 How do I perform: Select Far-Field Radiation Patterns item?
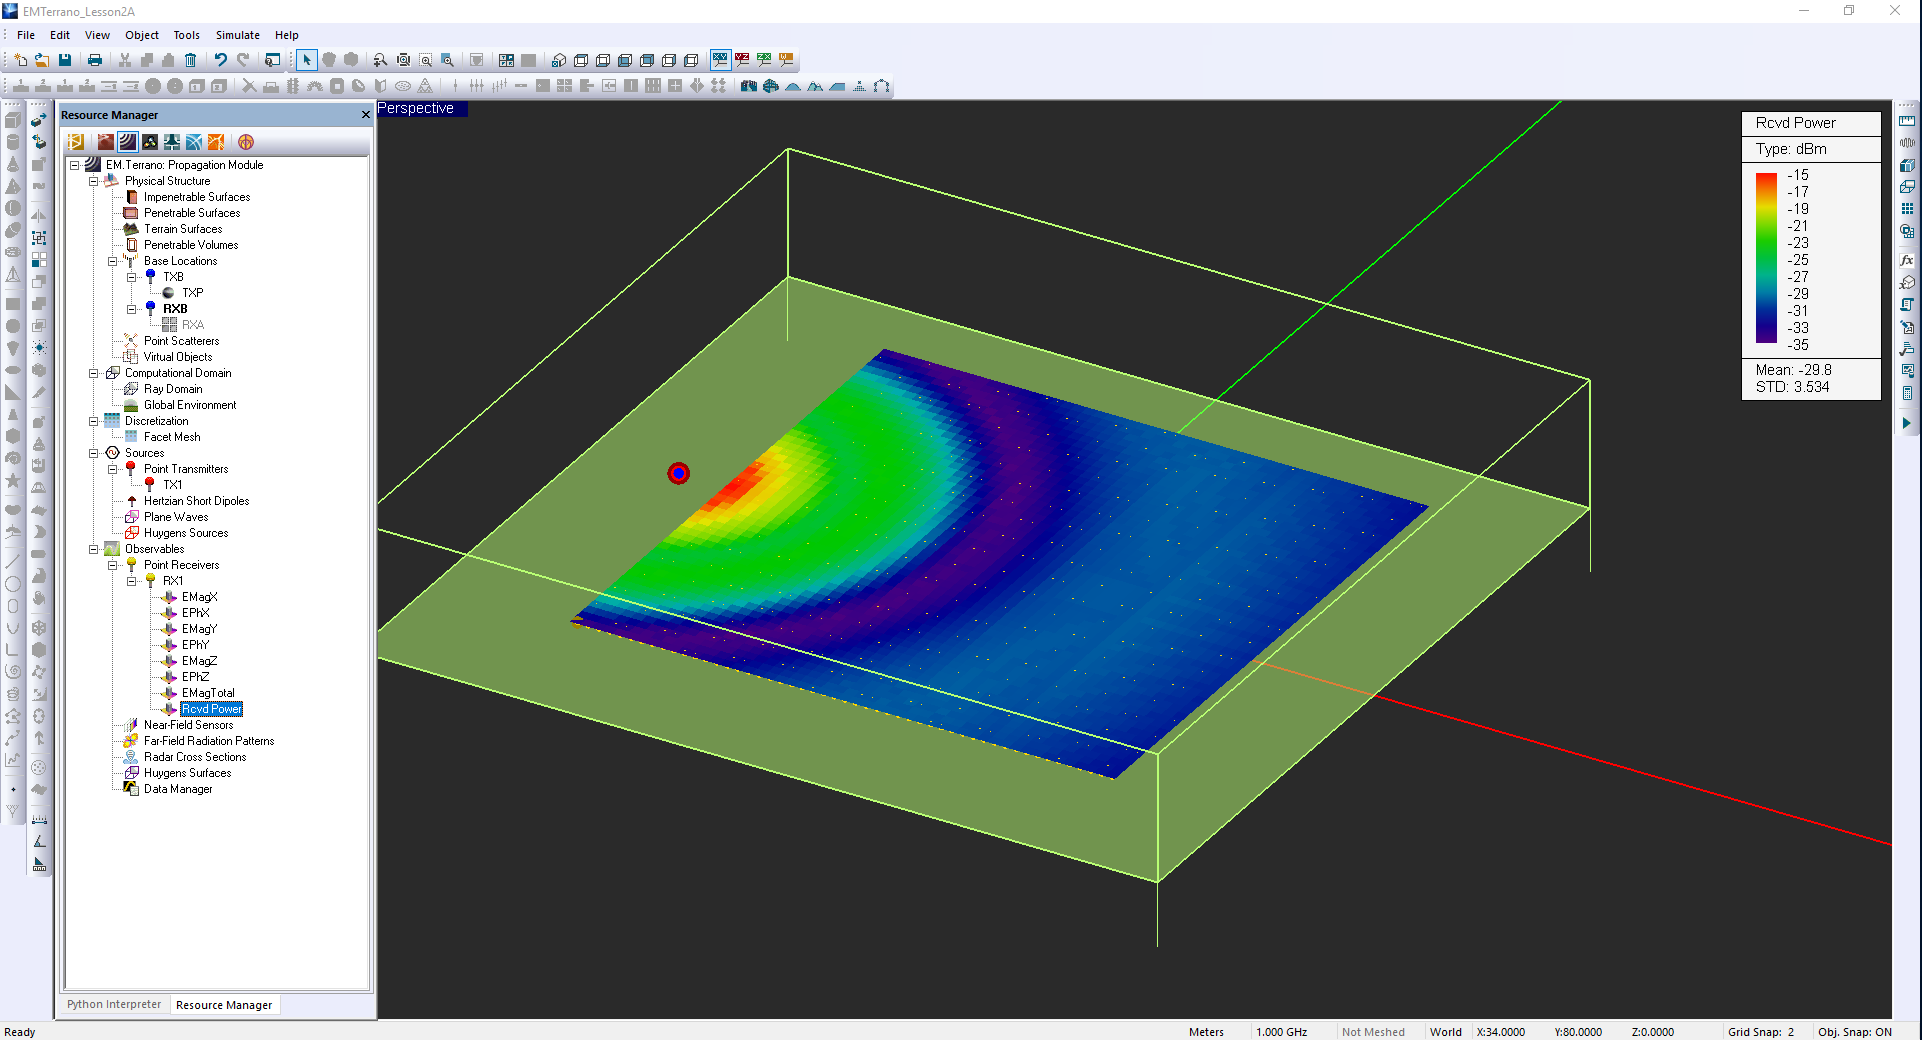tap(208, 741)
